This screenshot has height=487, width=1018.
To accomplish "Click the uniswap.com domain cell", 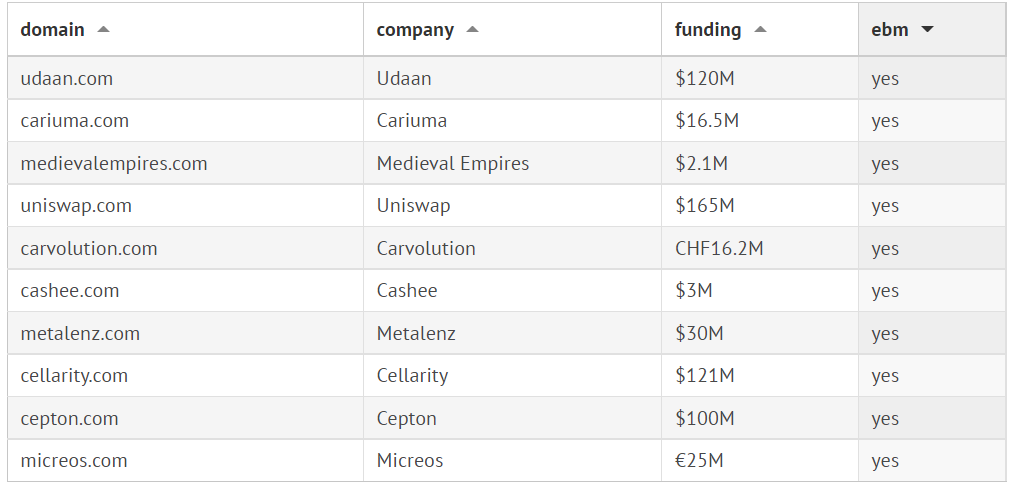I will [76, 206].
